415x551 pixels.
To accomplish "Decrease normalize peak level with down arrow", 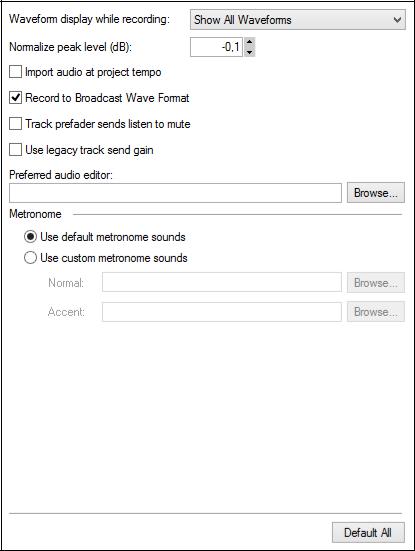I will tap(249, 52).
